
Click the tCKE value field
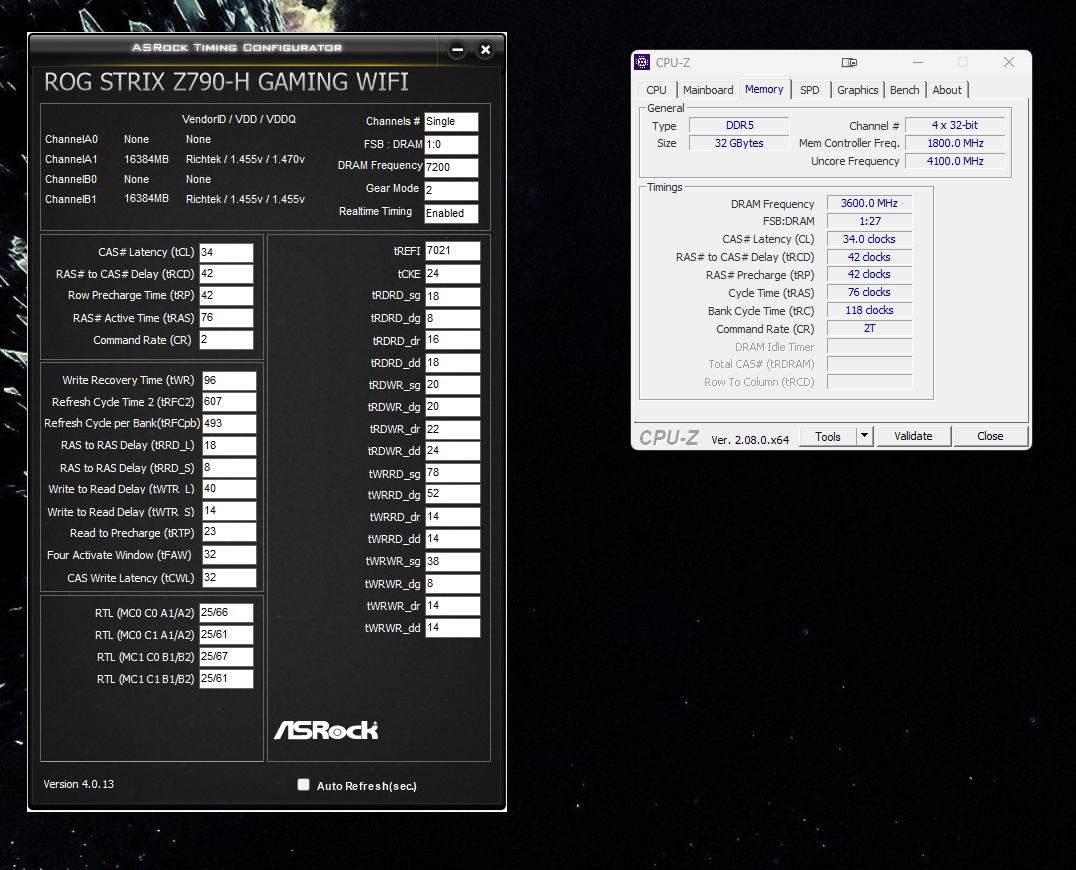click(x=453, y=273)
